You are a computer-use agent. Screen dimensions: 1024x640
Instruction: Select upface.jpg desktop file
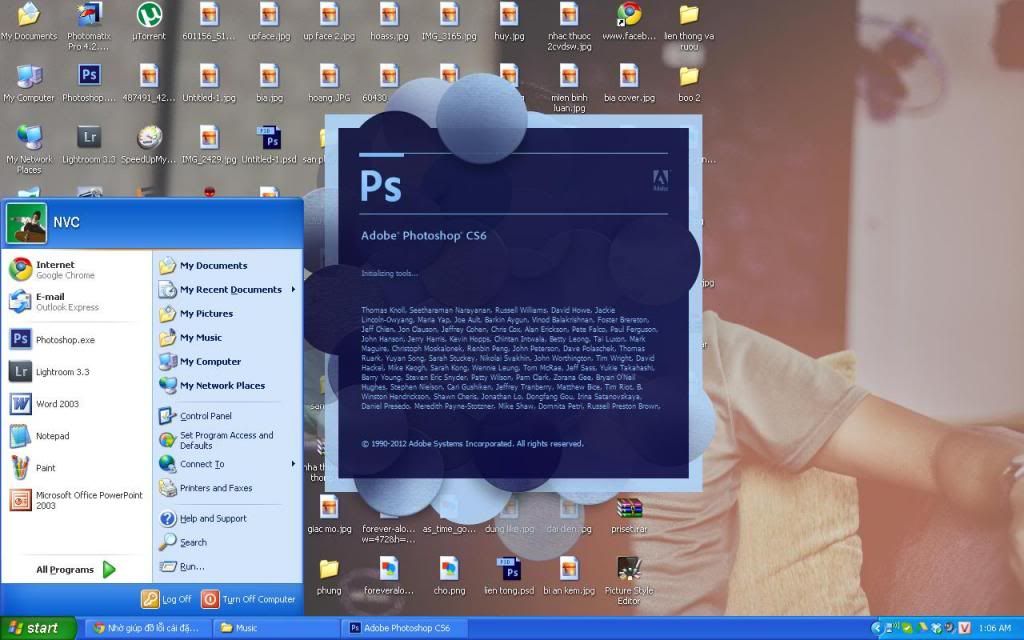click(269, 22)
